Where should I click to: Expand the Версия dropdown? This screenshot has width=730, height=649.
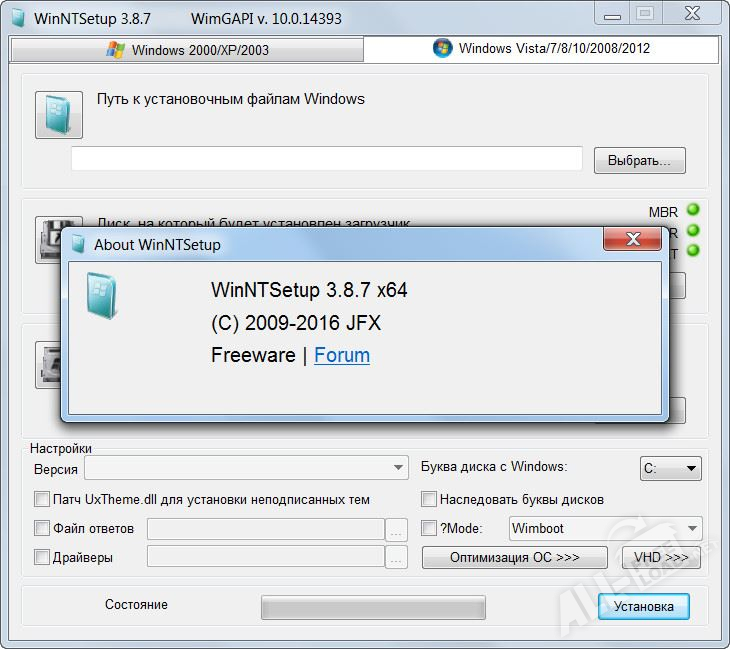coord(246,467)
